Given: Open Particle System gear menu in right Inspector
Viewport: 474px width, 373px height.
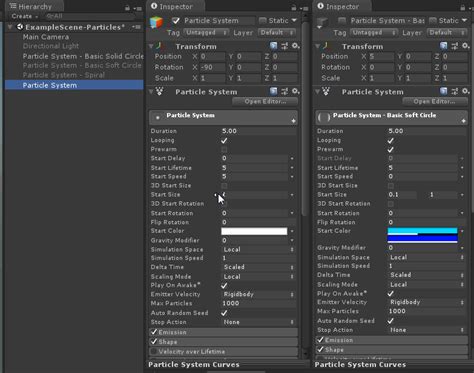Looking at the screenshot, I should [x=465, y=91].
